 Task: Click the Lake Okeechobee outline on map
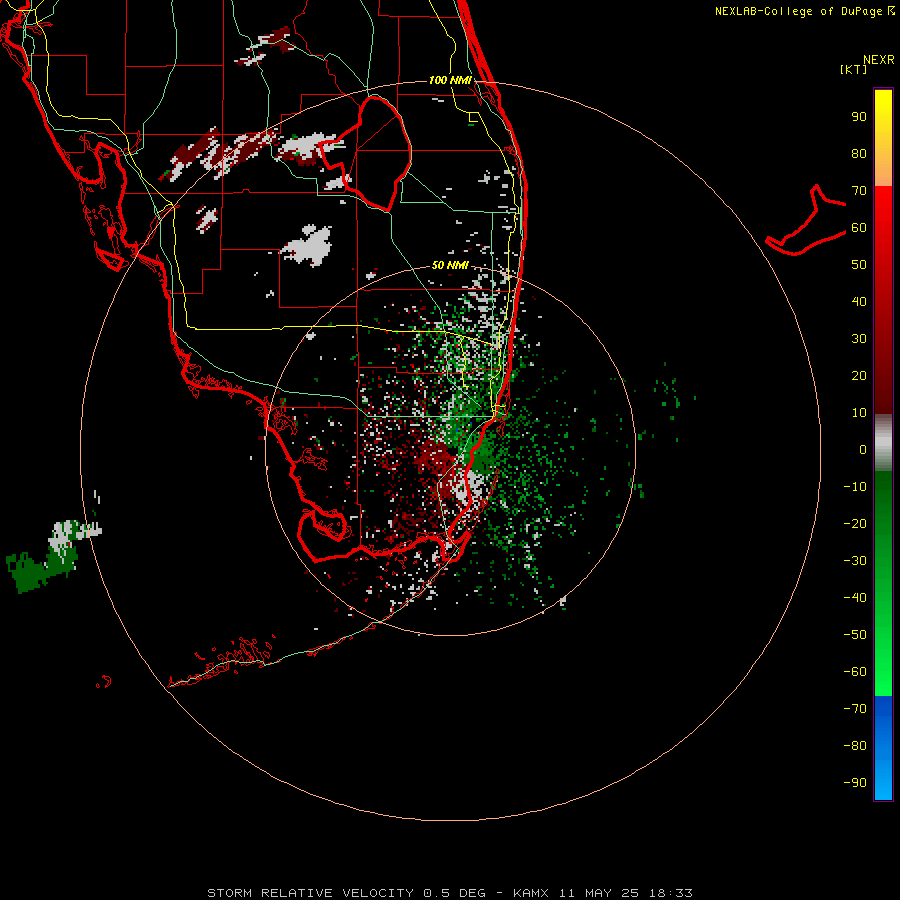tap(366, 152)
